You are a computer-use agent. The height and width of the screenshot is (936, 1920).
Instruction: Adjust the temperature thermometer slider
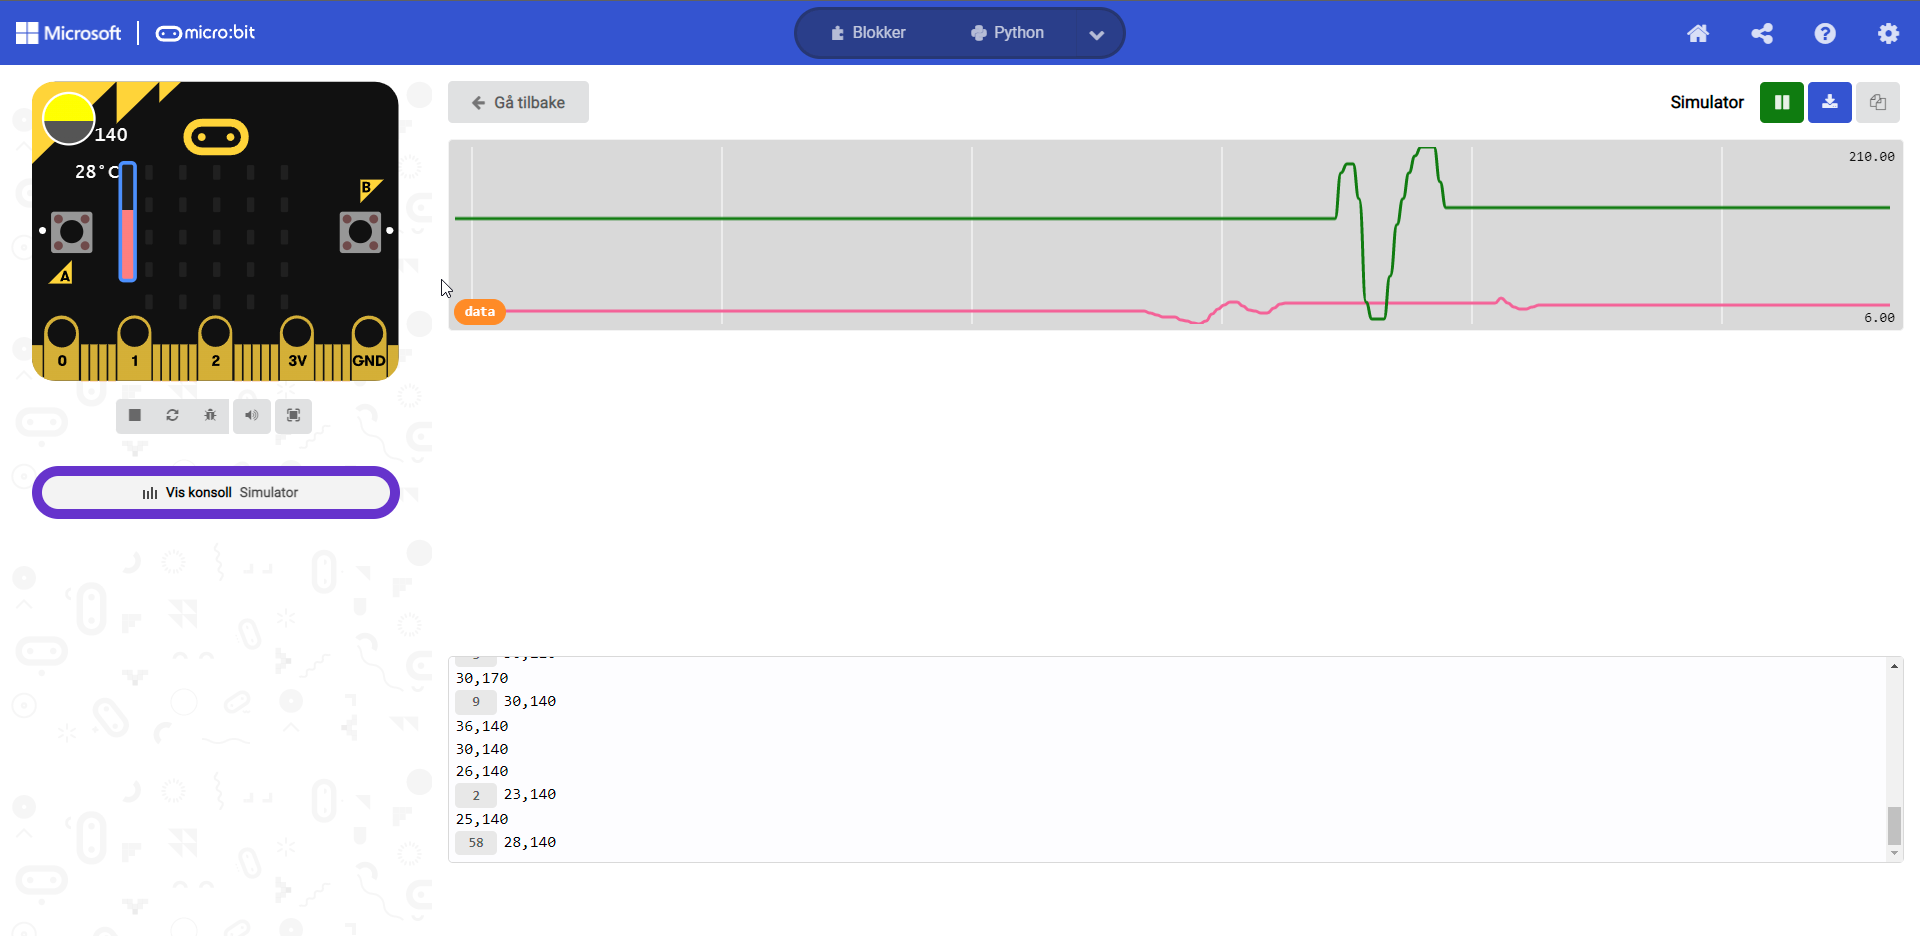(128, 222)
